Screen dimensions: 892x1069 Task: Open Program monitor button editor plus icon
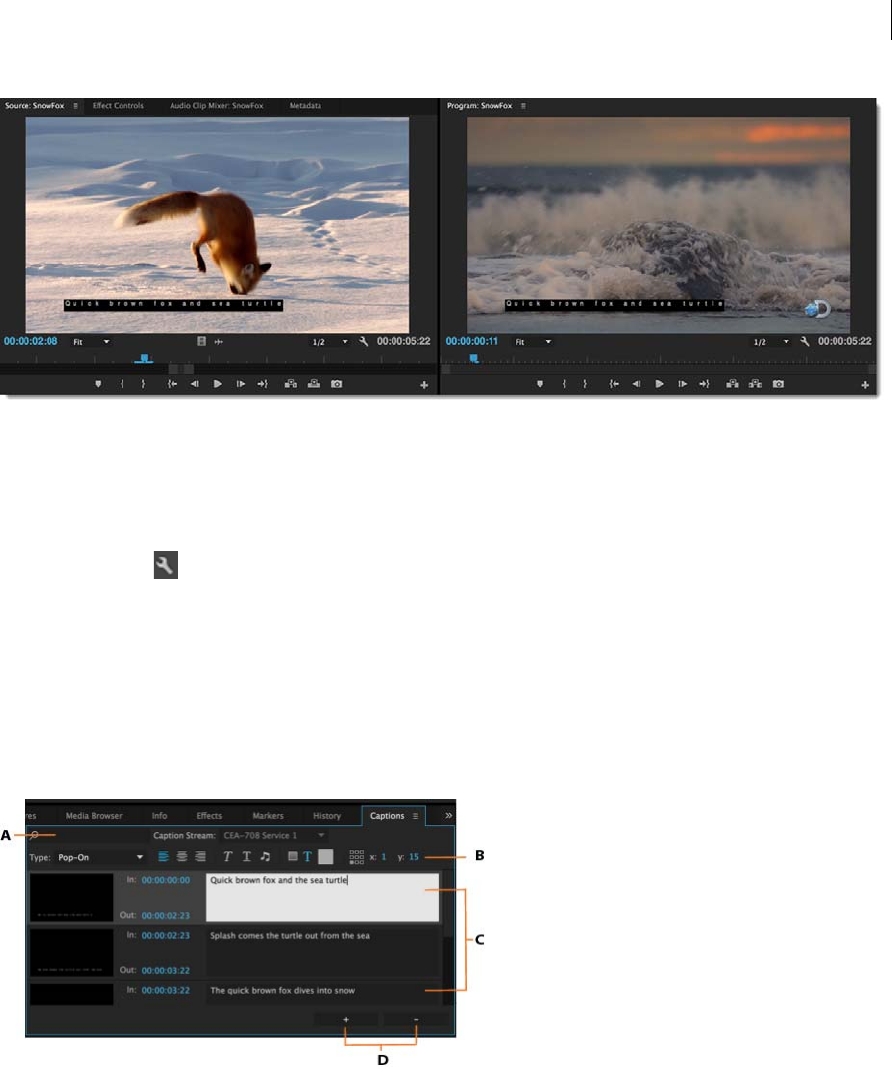tap(865, 385)
